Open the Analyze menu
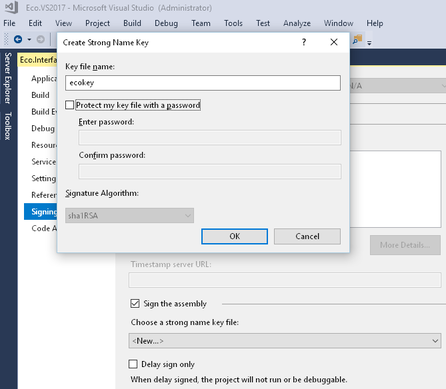 click(297, 23)
